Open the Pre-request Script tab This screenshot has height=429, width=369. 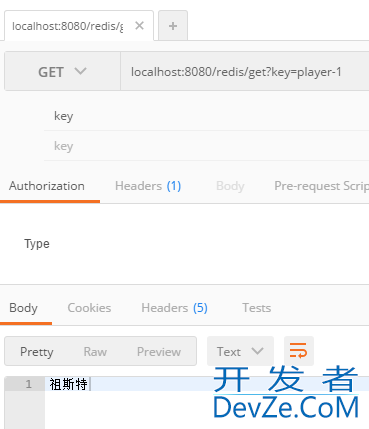tap(321, 186)
